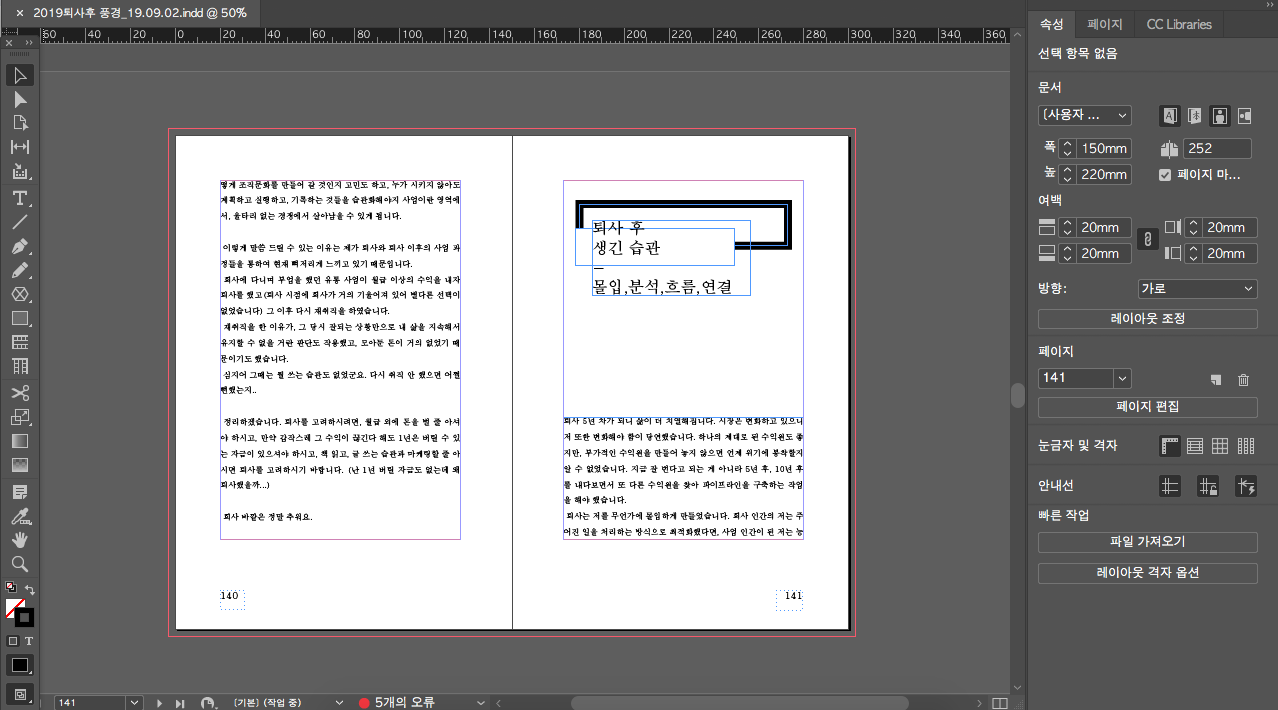Expand the document preset dropdown 사용자
Screen dimensions: 1278x710
[x=1084, y=115]
